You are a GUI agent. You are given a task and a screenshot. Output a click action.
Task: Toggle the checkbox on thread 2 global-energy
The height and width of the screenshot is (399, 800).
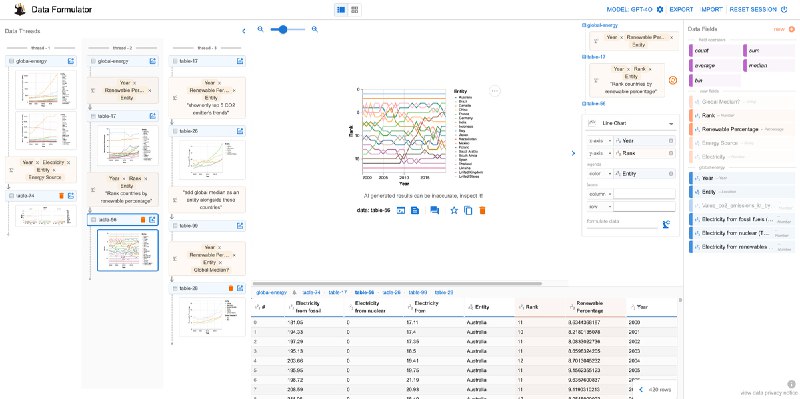[x=93, y=61]
